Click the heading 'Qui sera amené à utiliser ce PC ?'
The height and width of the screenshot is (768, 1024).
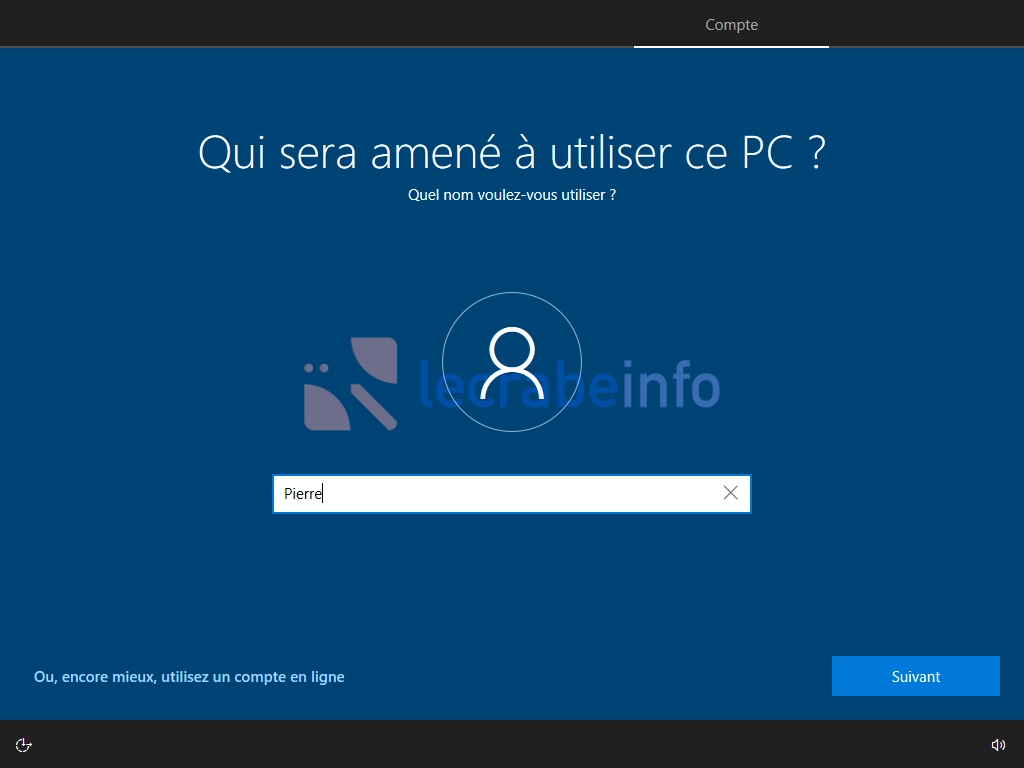tap(512, 153)
